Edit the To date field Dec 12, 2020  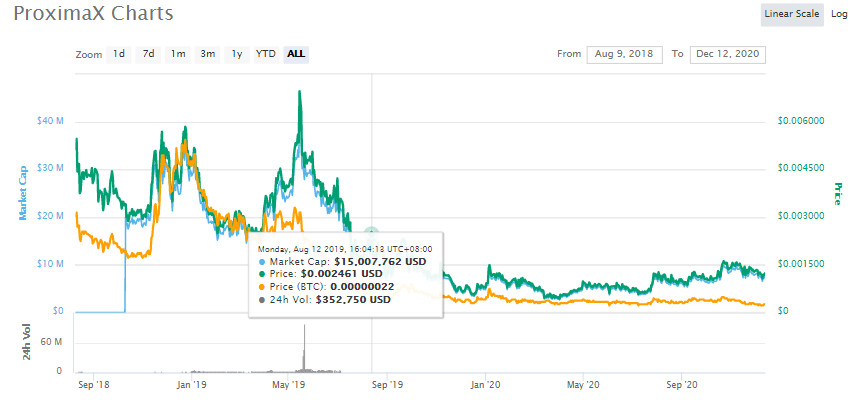(727, 55)
